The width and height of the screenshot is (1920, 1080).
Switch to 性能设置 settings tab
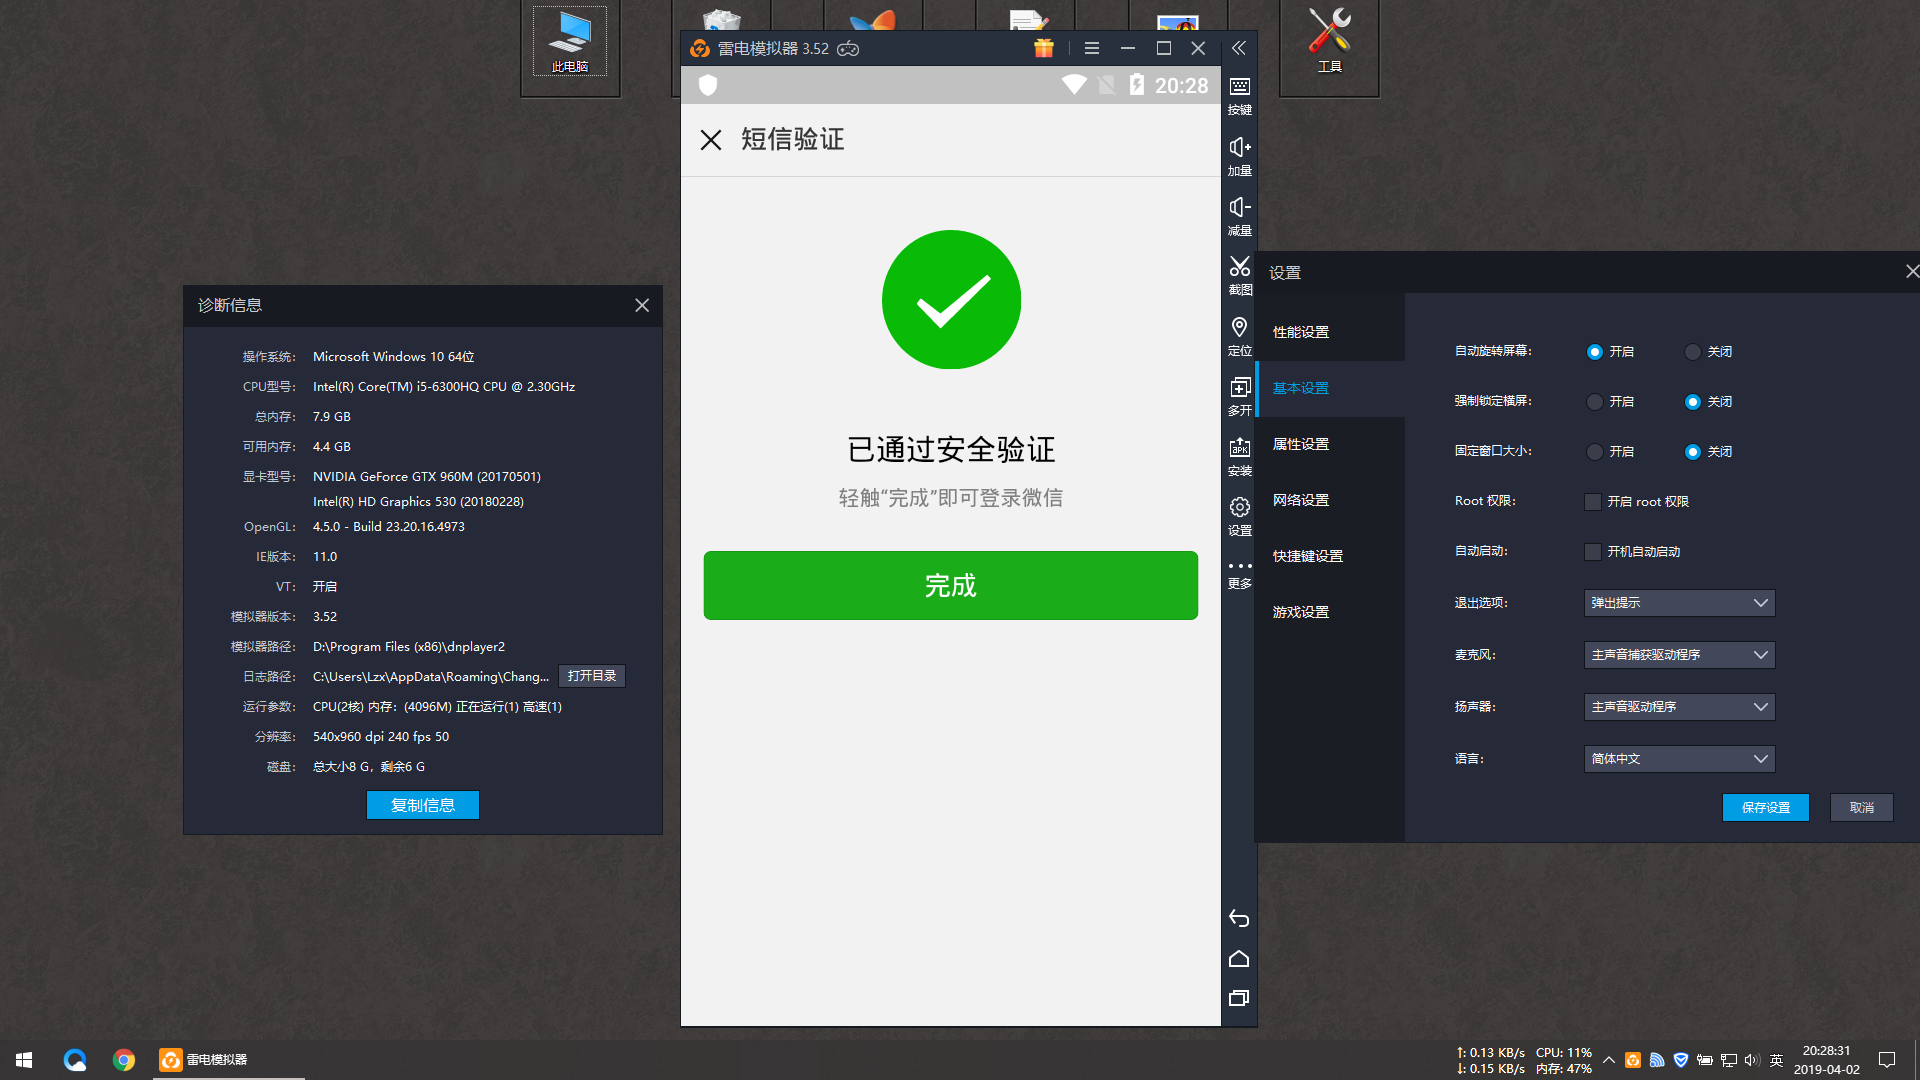click(x=1301, y=332)
